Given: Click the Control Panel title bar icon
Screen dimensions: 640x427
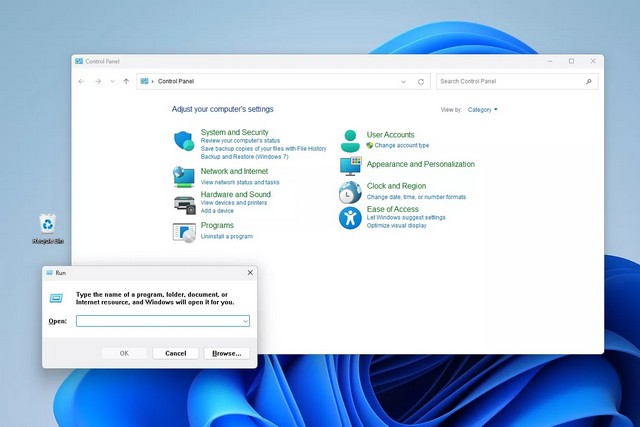Looking at the screenshot, I should [79, 61].
